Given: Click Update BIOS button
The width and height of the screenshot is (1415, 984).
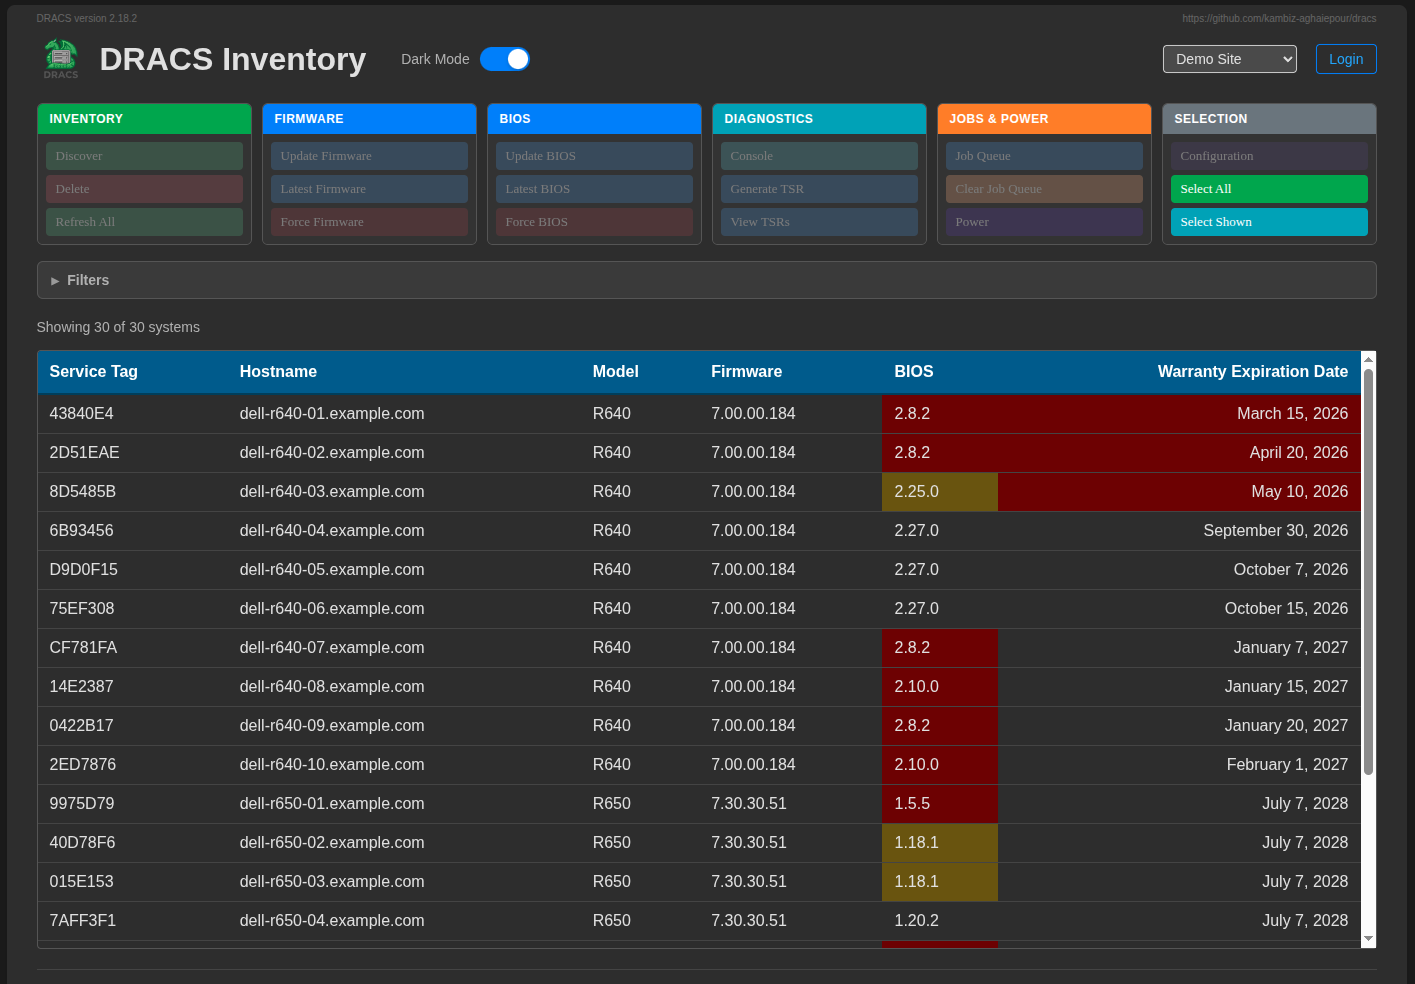Looking at the screenshot, I should point(594,156).
